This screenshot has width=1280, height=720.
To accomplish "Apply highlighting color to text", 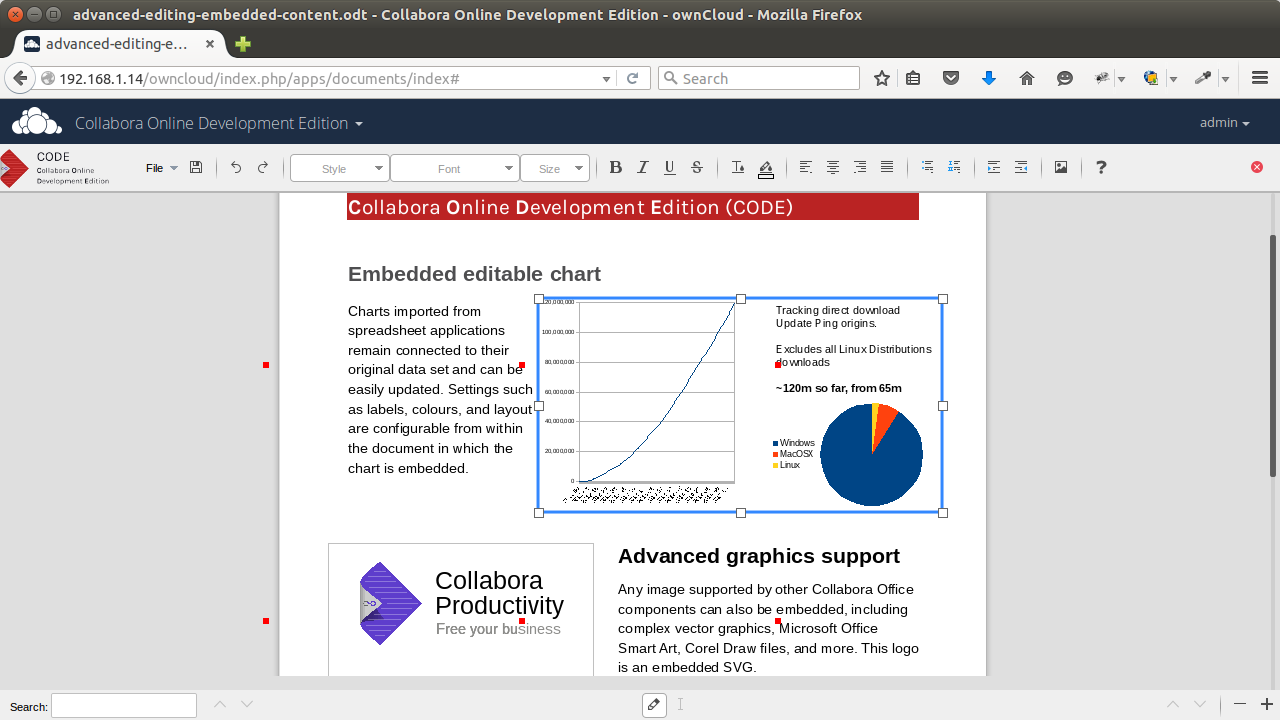I will [x=766, y=168].
